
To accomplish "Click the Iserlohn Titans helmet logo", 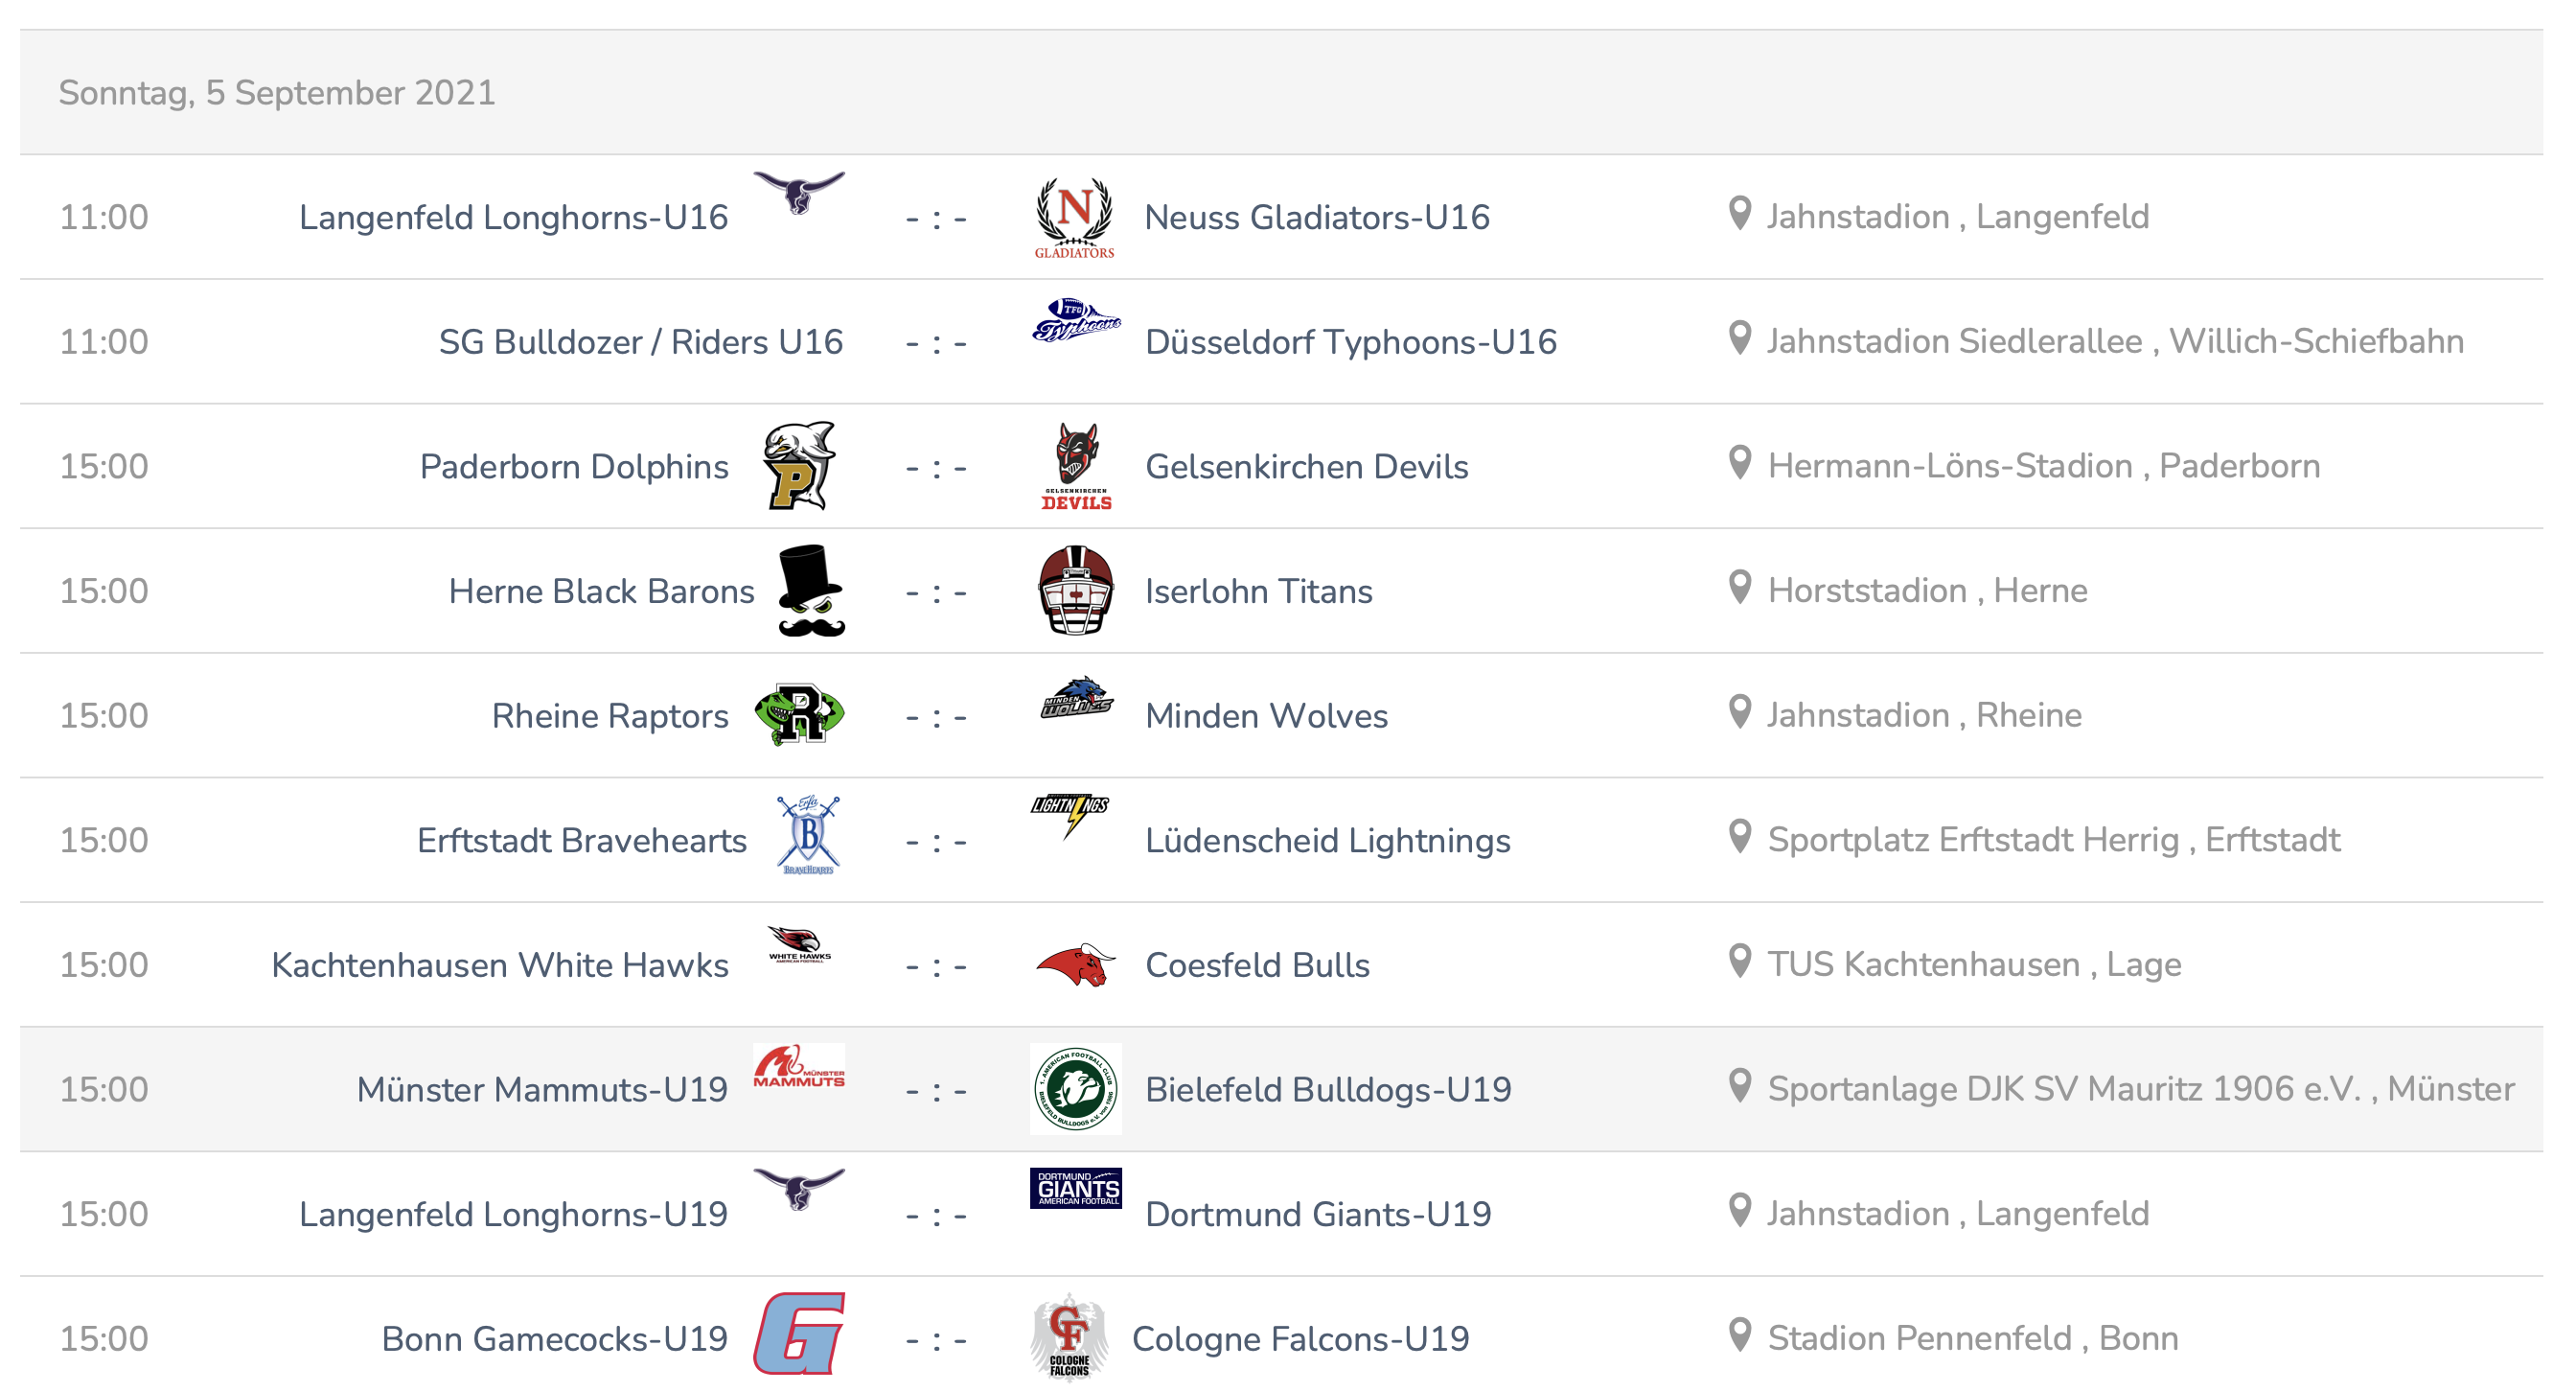I will (x=1076, y=591).
